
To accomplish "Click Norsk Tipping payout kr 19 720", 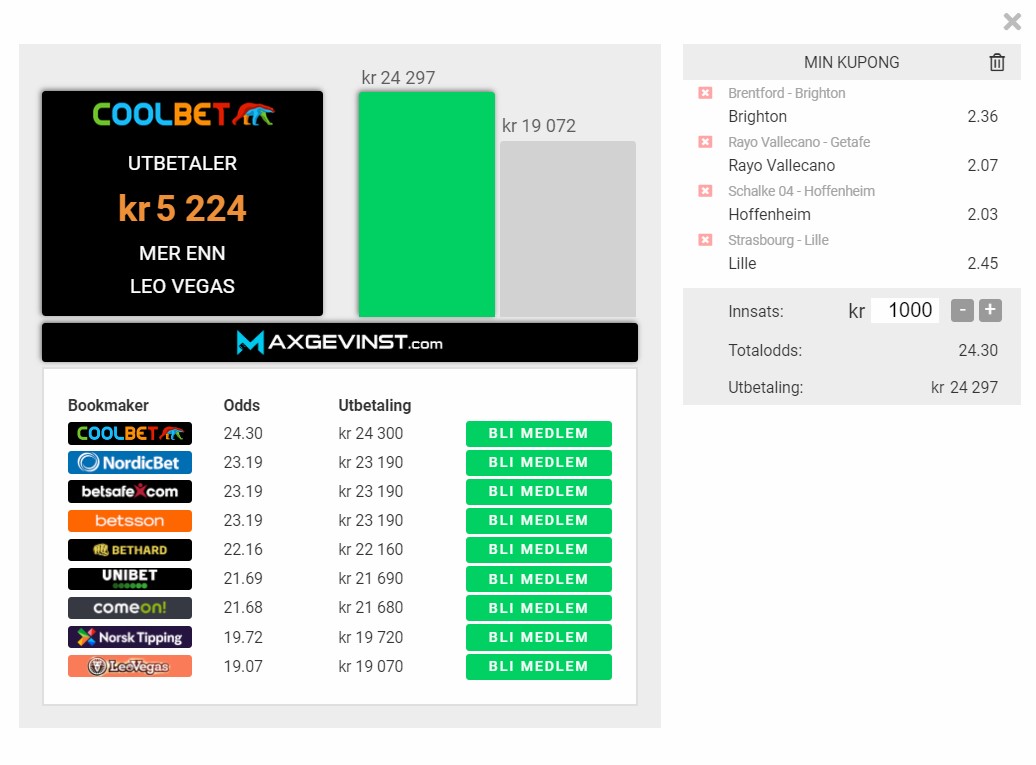I will tap(371, 637).
